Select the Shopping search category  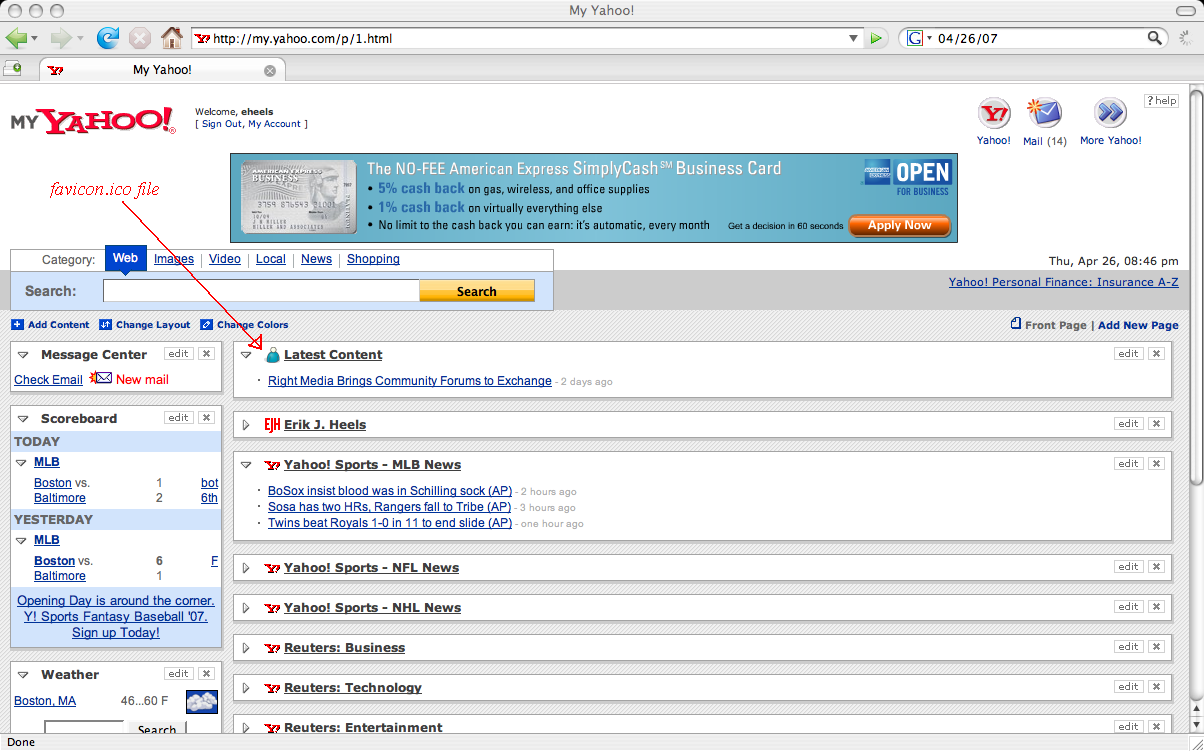(373, 259)
